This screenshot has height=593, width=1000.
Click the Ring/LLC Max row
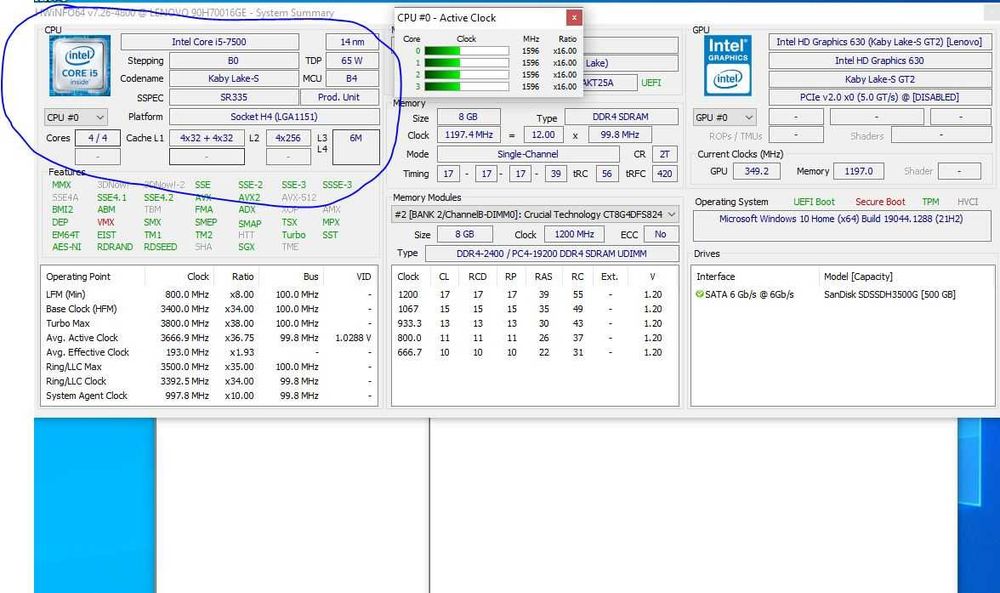209,367
